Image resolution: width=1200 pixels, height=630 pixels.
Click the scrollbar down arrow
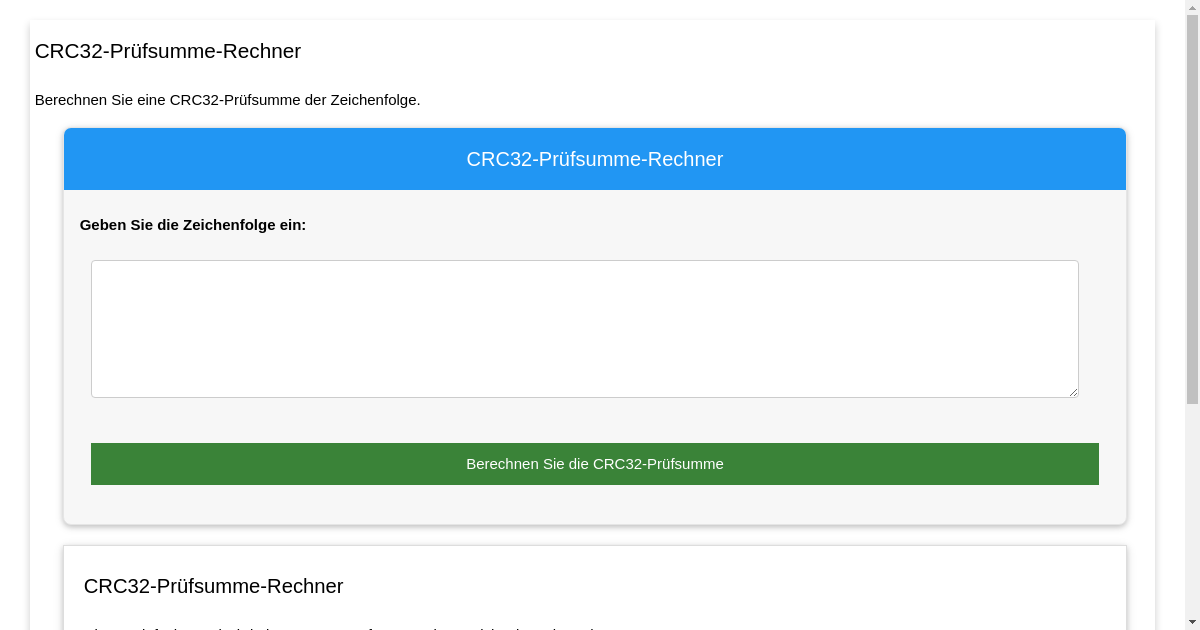pyautogui.click(x=1191, y=621)
